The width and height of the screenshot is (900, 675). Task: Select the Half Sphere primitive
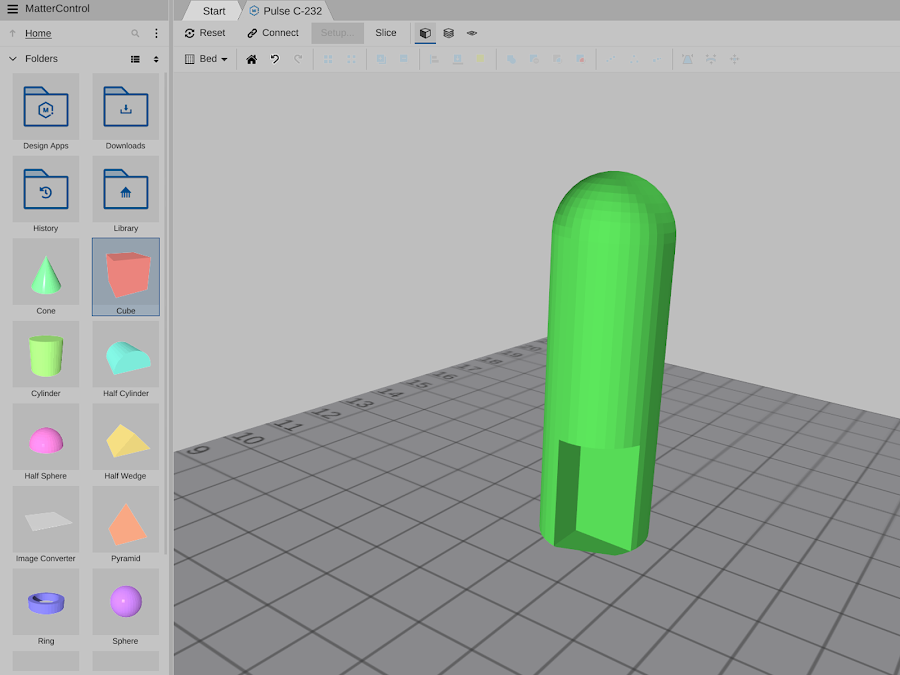[x=46, y=443]
